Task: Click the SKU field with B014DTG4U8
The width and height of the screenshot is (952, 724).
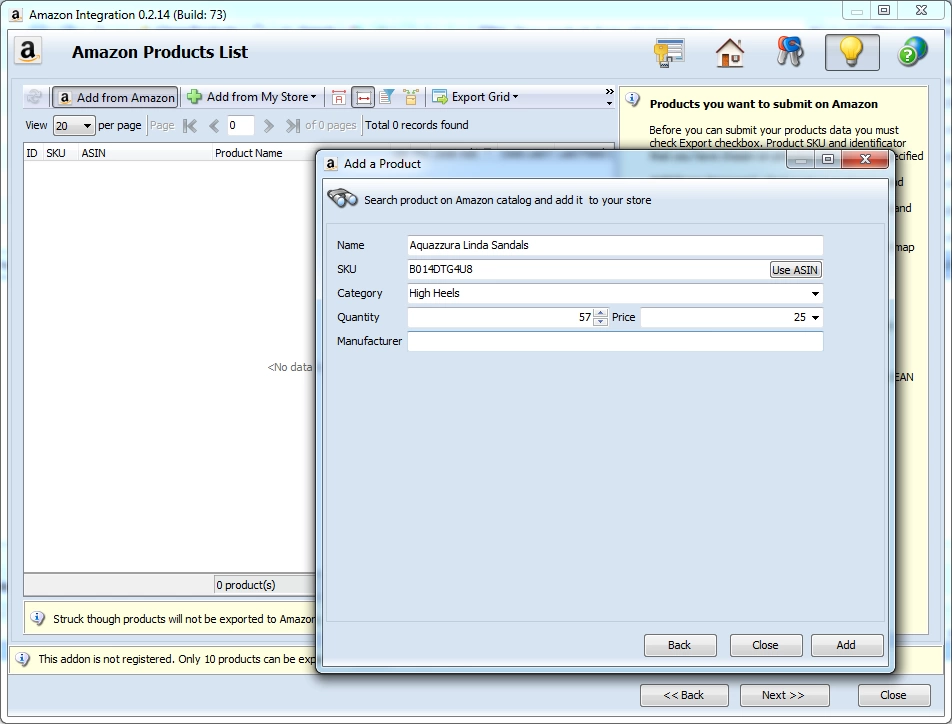Action: (x=588, y=270)
